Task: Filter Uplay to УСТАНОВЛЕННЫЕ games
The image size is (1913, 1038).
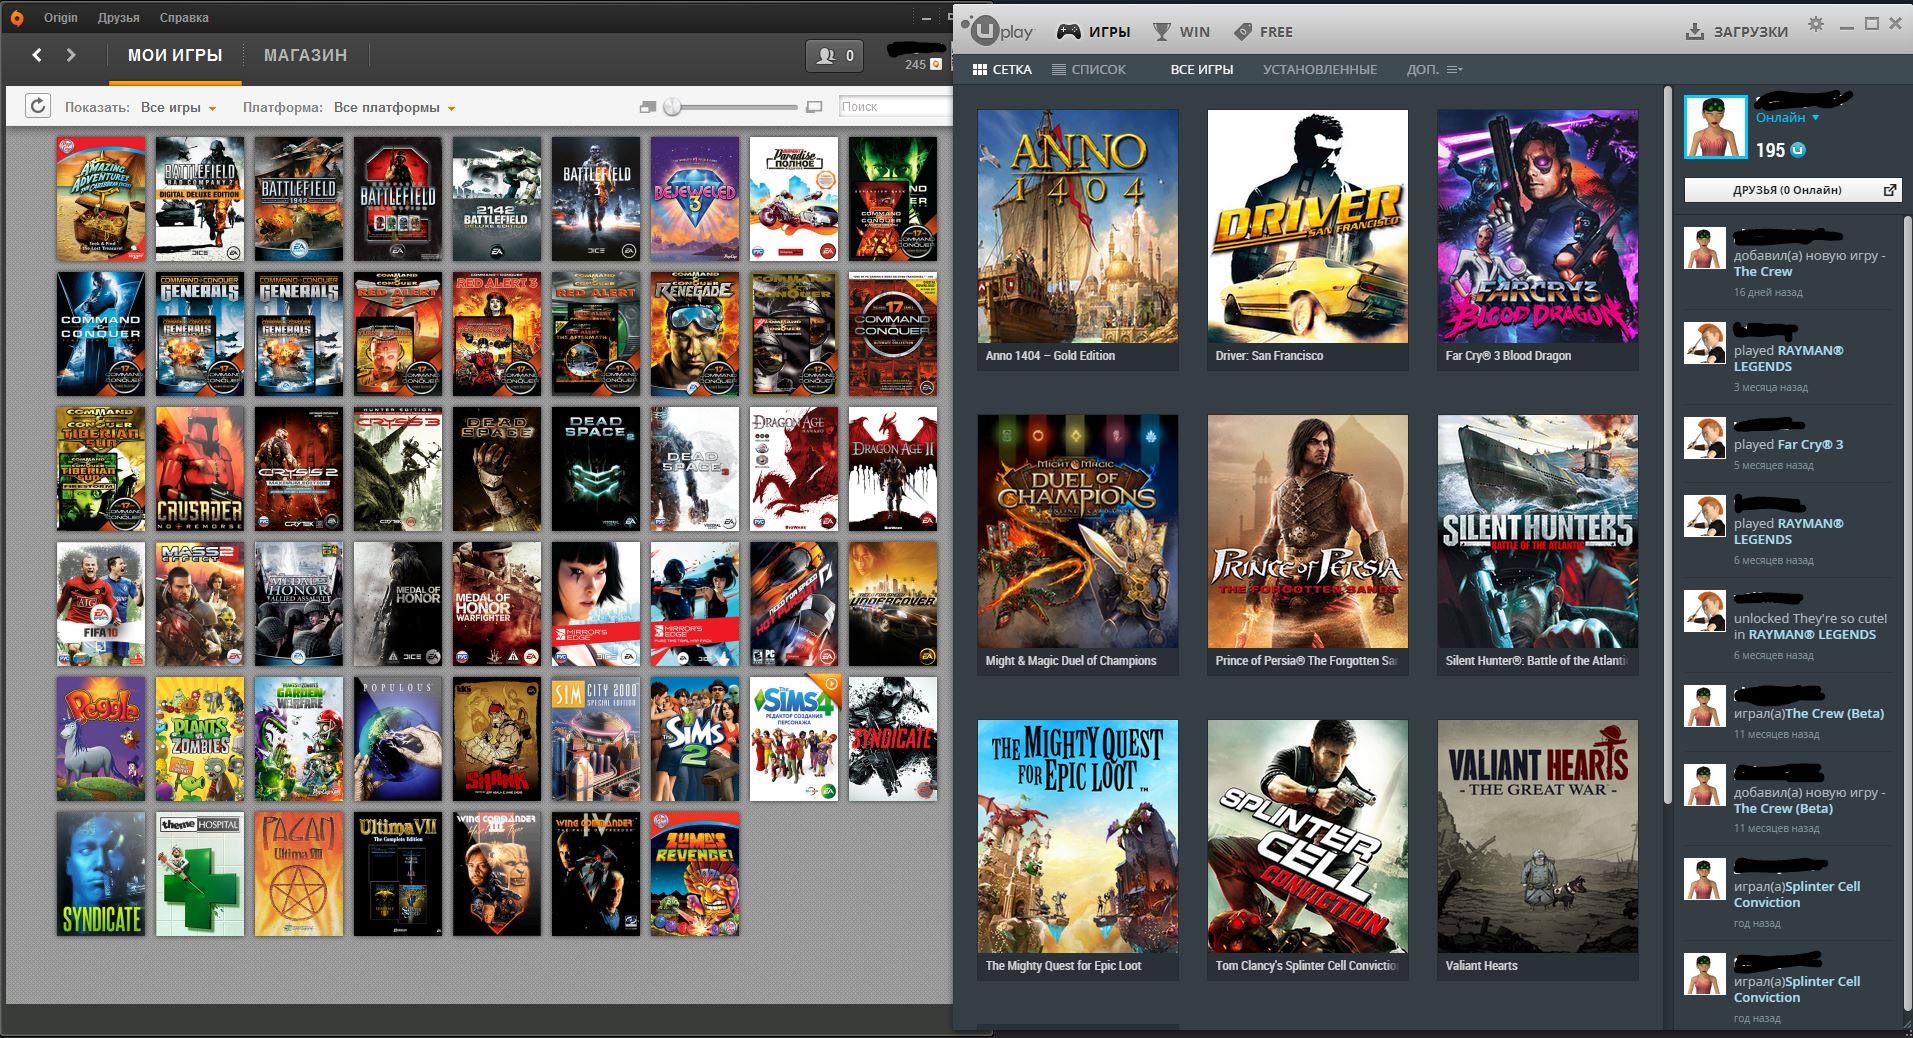Action: point(1320,70)
